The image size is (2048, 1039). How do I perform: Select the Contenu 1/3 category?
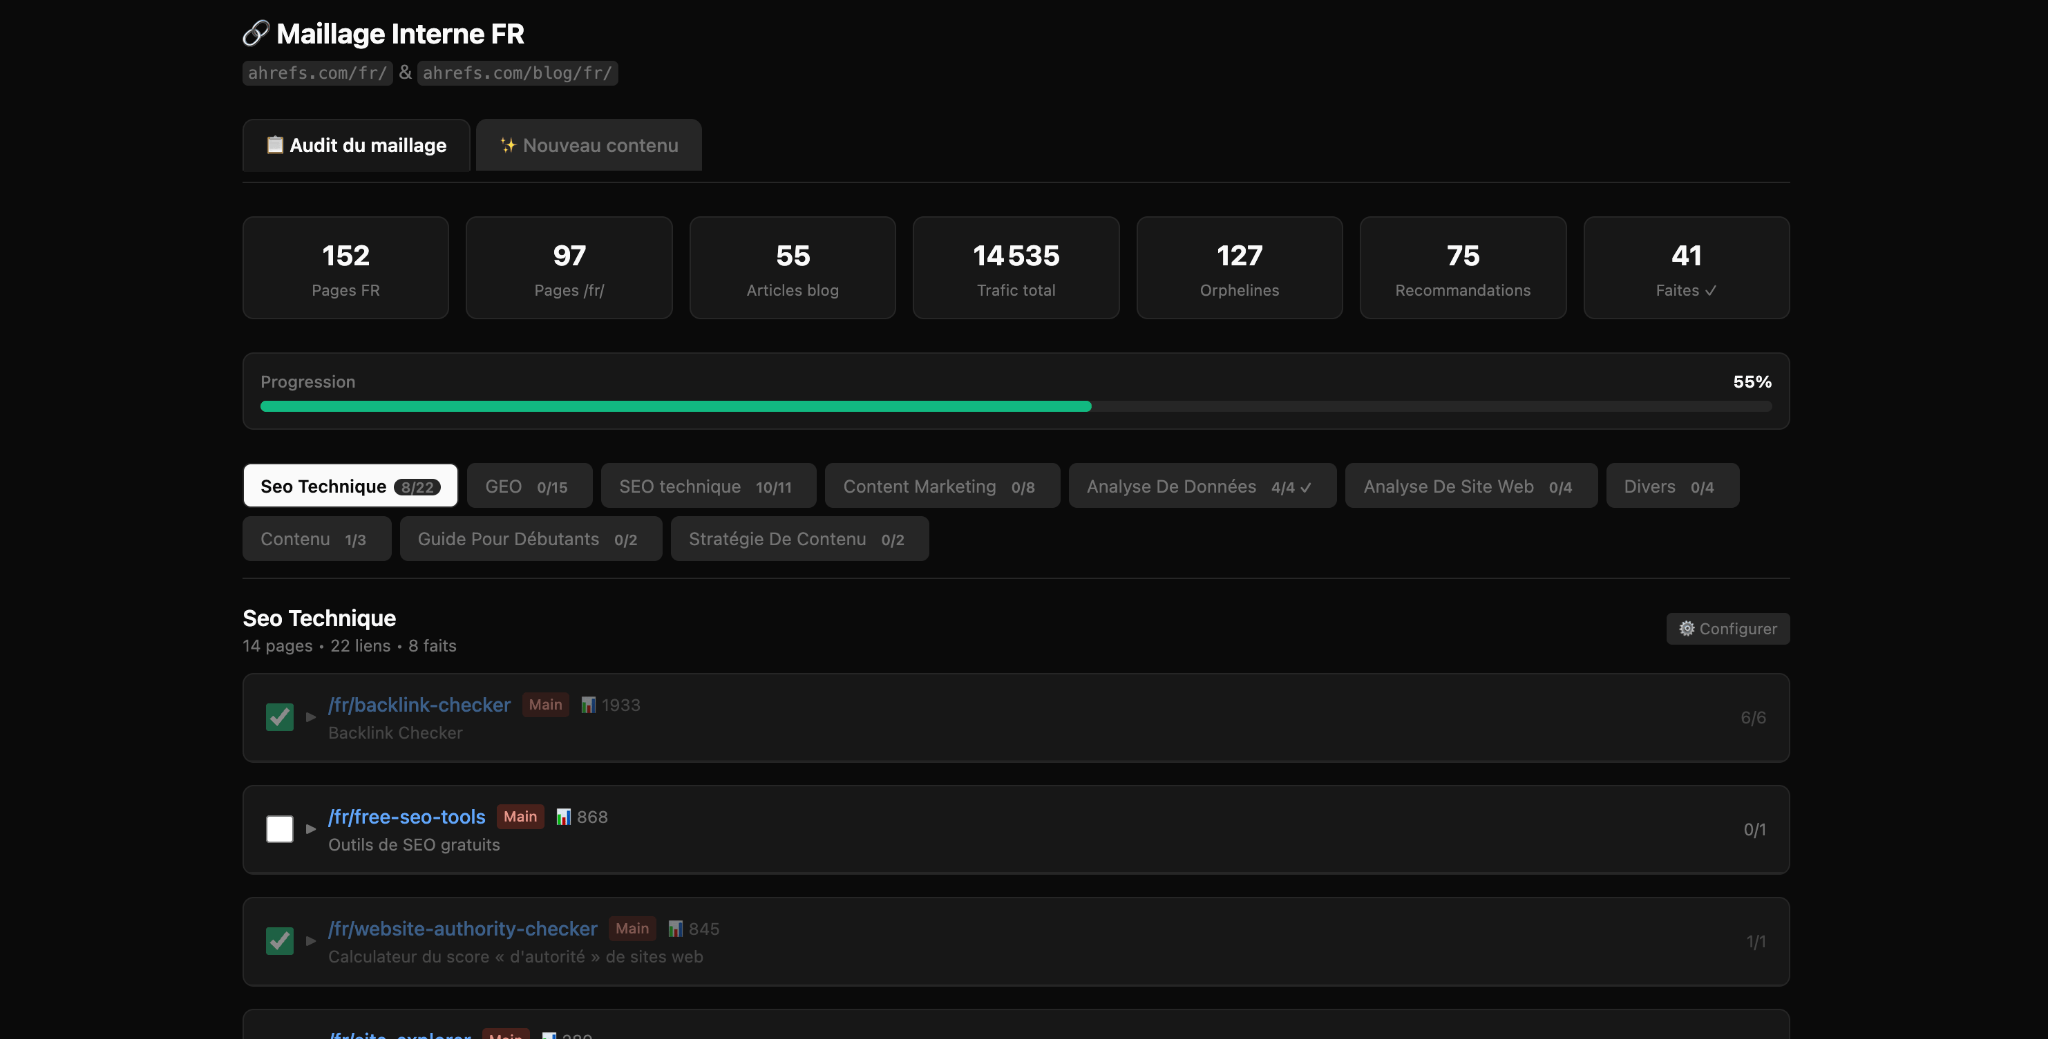317,538
